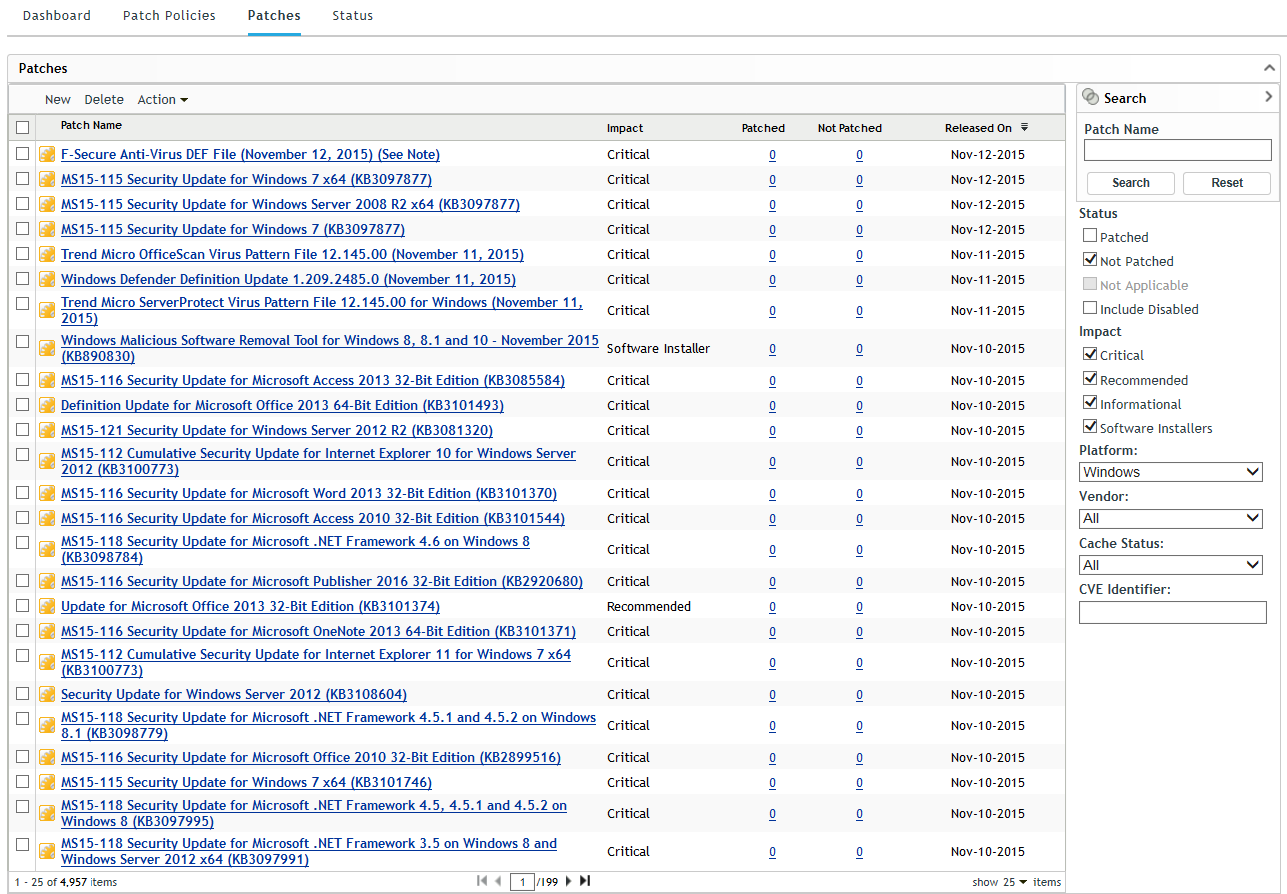This screenshot has width=1287, height=894.
Task: Open the Platform dropdown showing Windows
Action: 1170,472
